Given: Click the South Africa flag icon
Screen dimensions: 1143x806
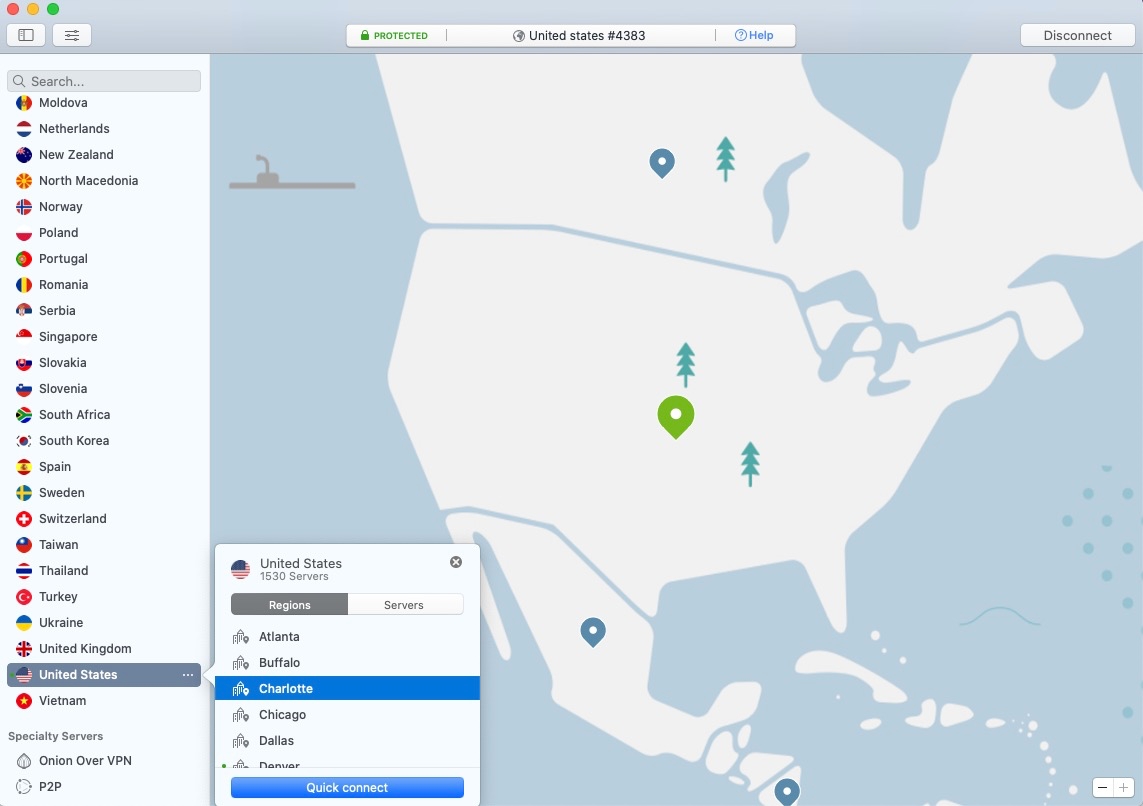Looking at the screenshot, I should (x=24, y=415).
